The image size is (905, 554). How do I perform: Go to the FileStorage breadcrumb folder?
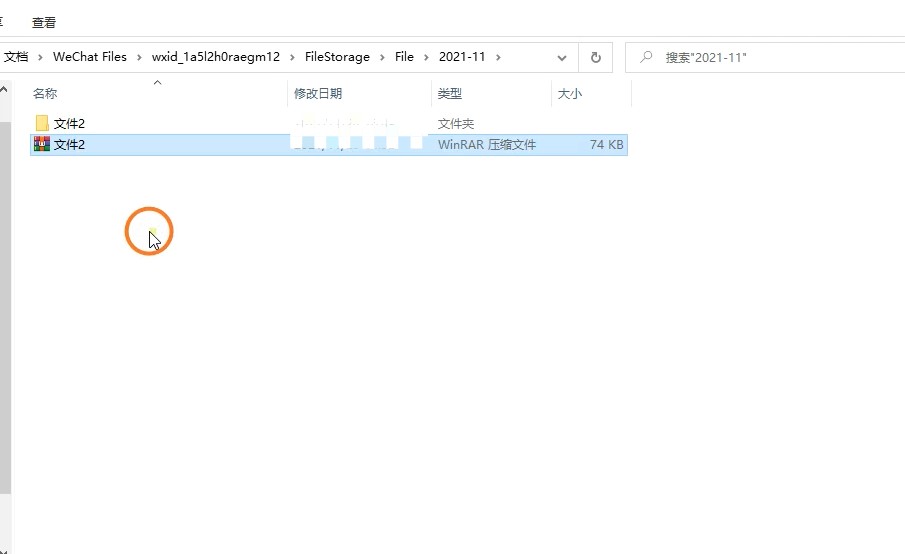point(337,57)
